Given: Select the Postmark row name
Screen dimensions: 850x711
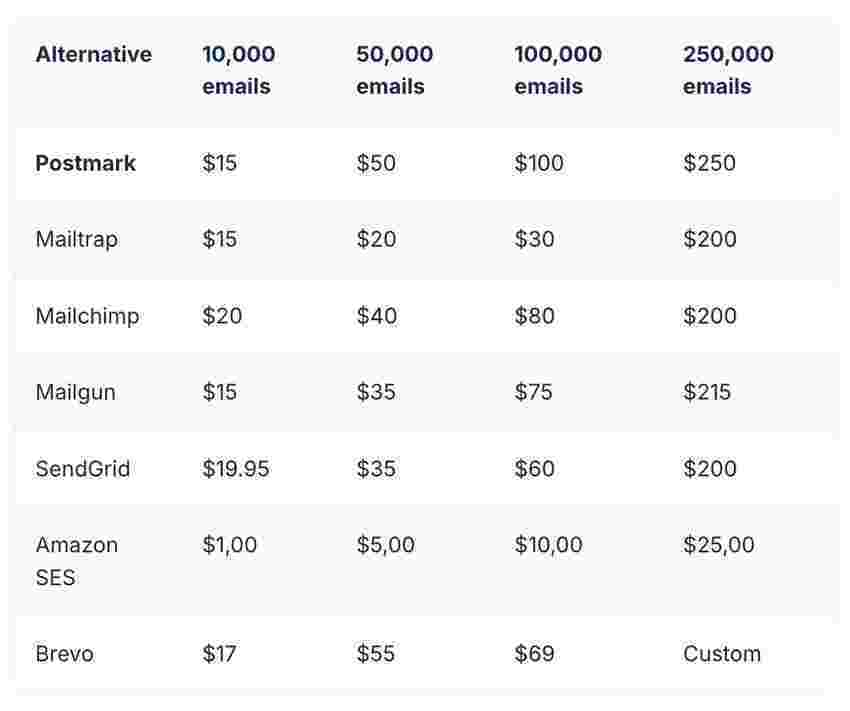Looking at the screenshot, I should click(85, 163).
